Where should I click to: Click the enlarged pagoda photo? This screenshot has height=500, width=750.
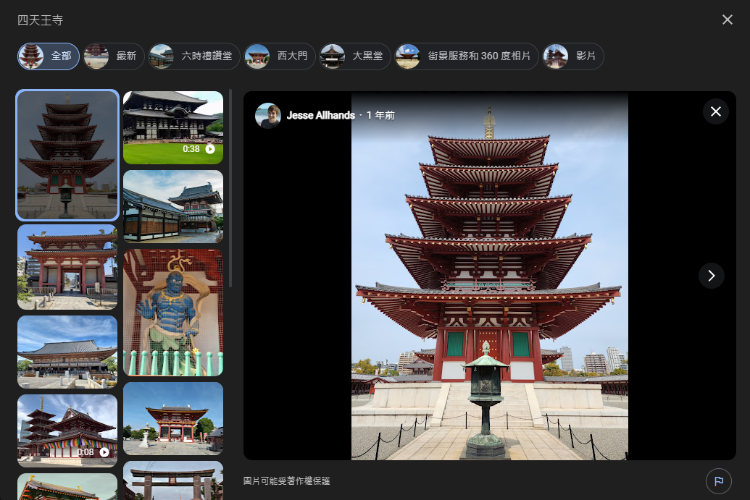(x=489, y=276)
